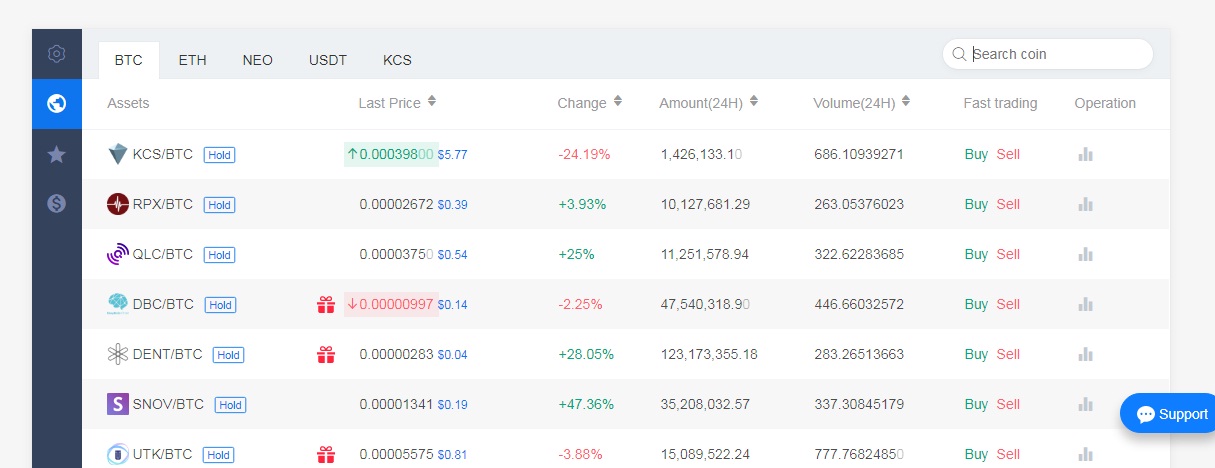Open the QLC/BTC pair name
The height and width of the screenshot is (468, 1215).
163,254
